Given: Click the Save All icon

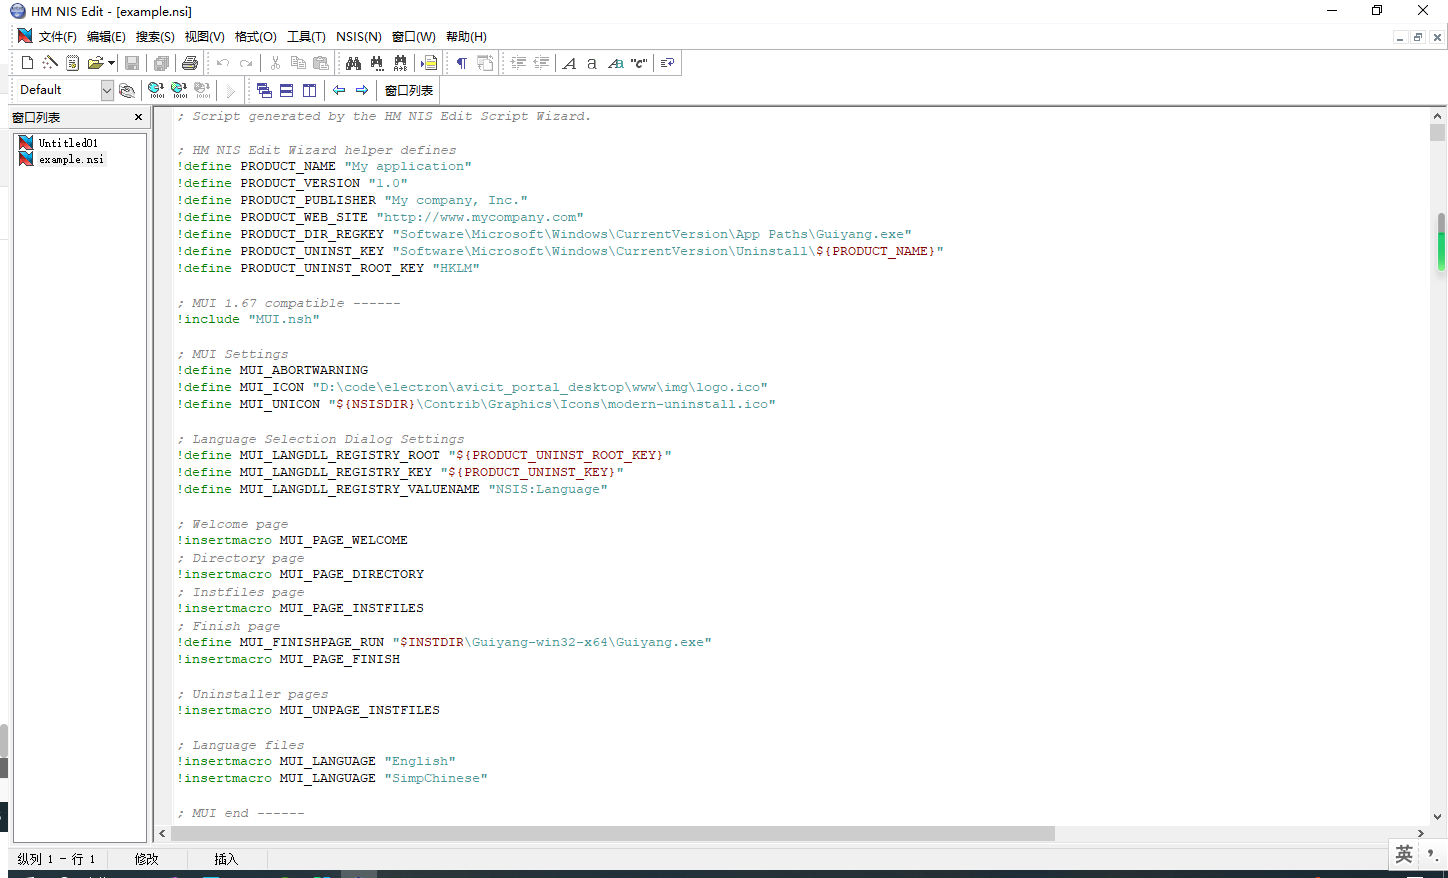Looking at the screenshot, I should [x=161, y=63].
